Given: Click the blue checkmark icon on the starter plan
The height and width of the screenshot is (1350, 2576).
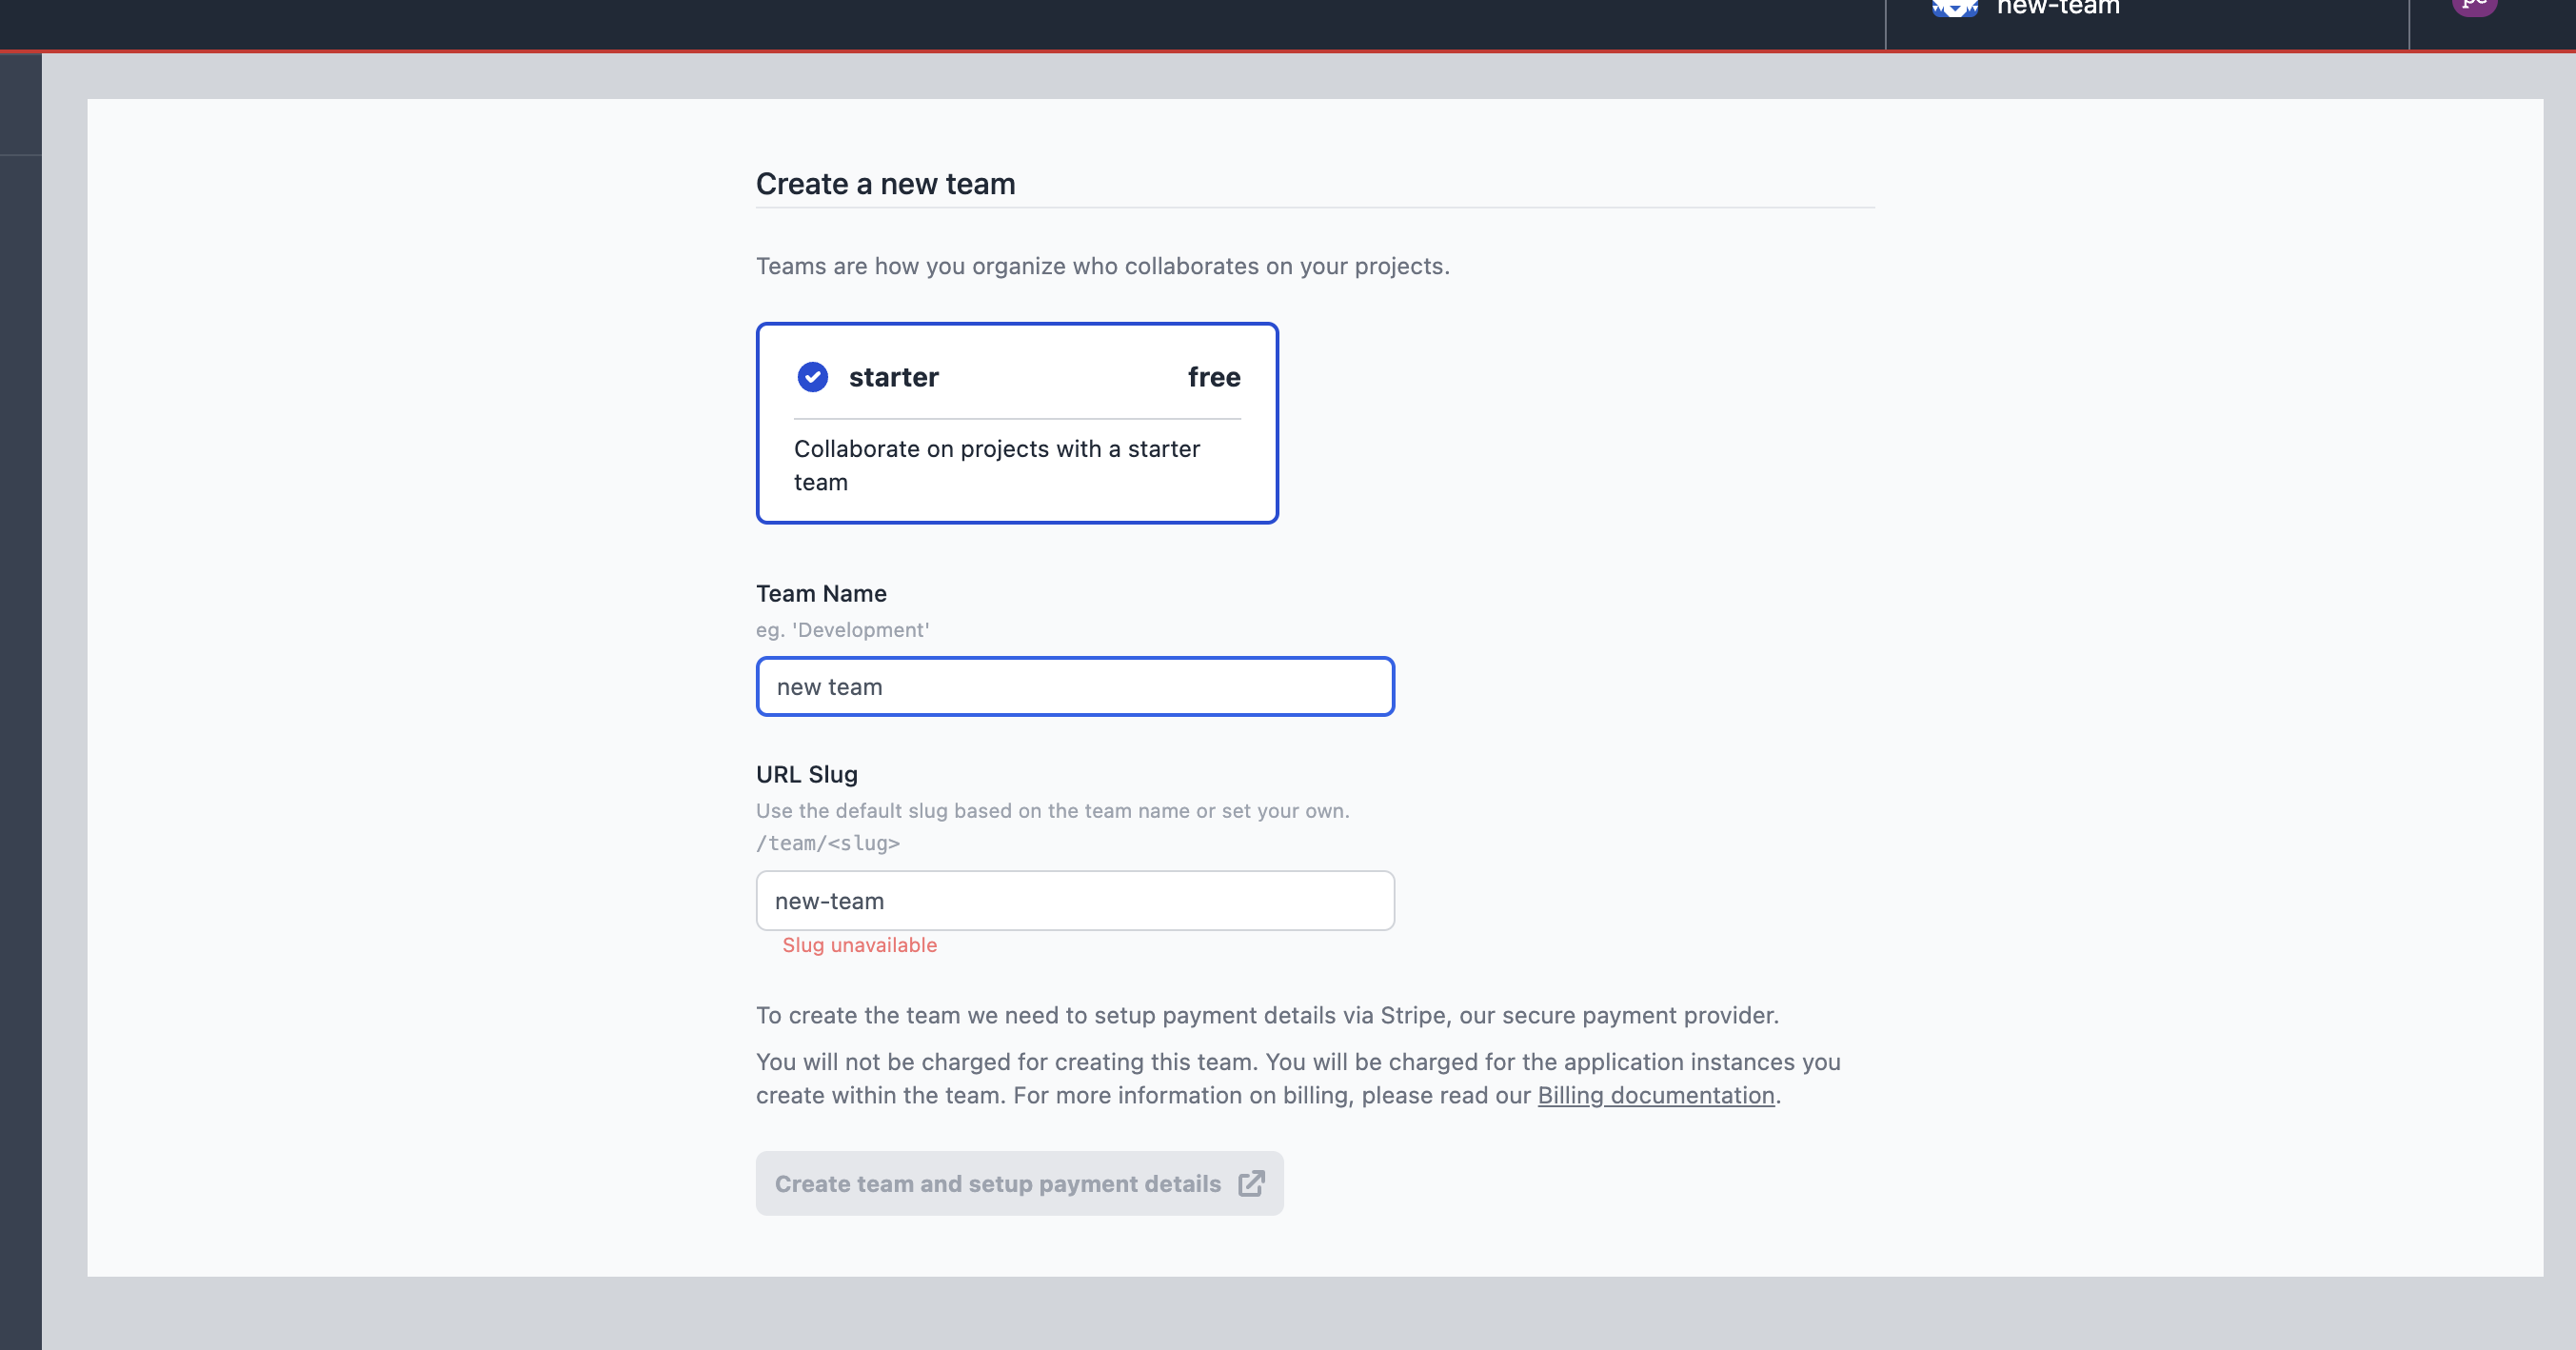Looking at the screenshot, I should pyautogui.click(x=813, y=377).
